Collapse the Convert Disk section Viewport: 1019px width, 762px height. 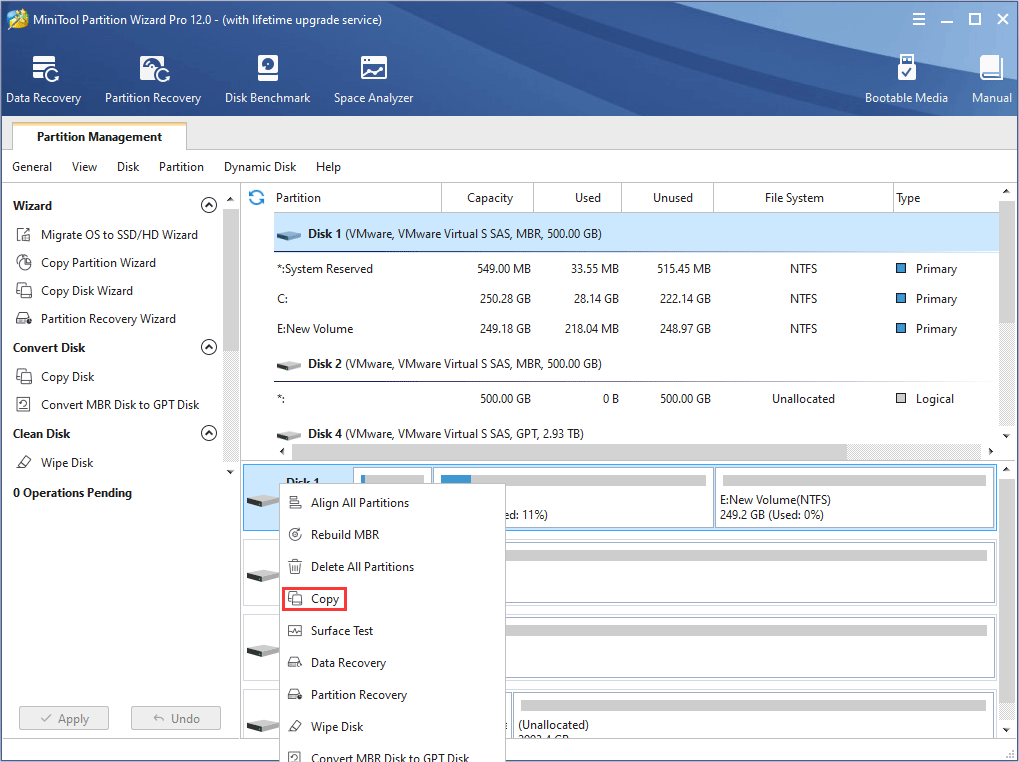coord(209,348)
